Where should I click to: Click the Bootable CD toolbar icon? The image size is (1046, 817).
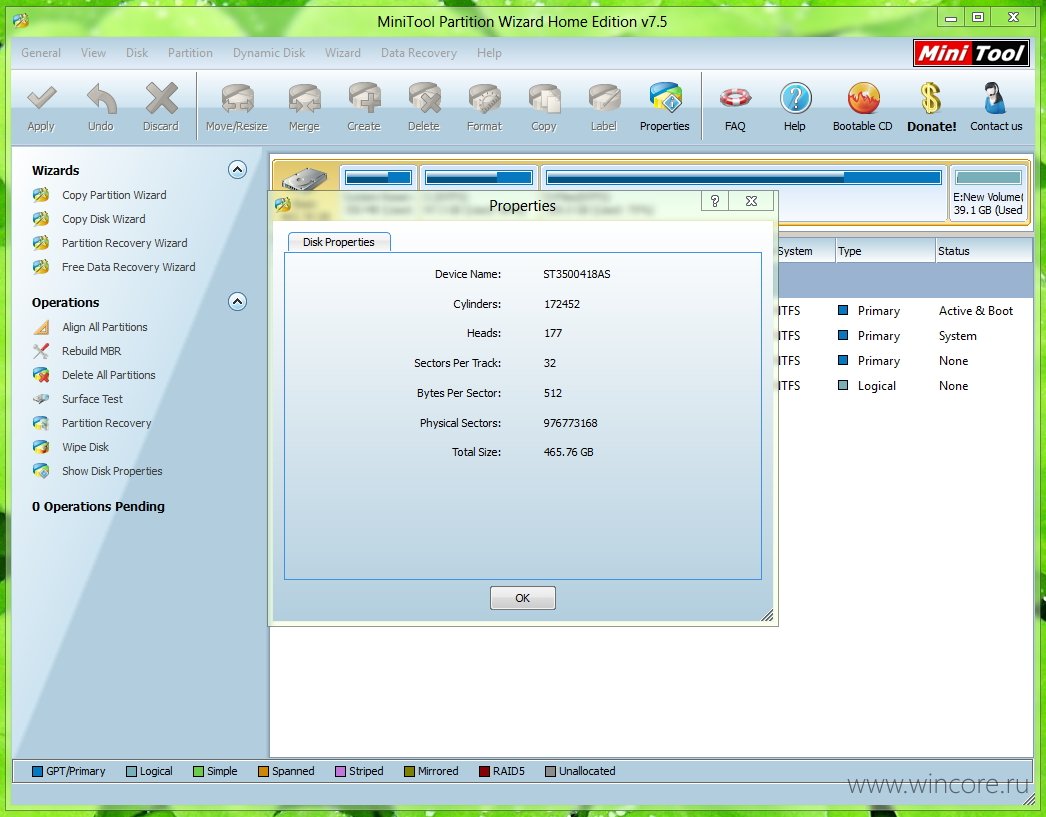(x=863, y=99)
